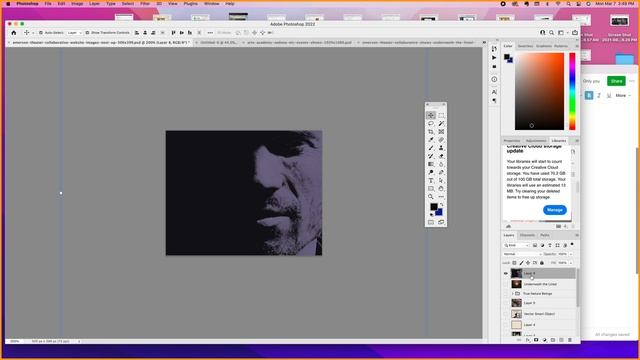
Task: Click the Add layer mask icon
Action: coord(536,340)
